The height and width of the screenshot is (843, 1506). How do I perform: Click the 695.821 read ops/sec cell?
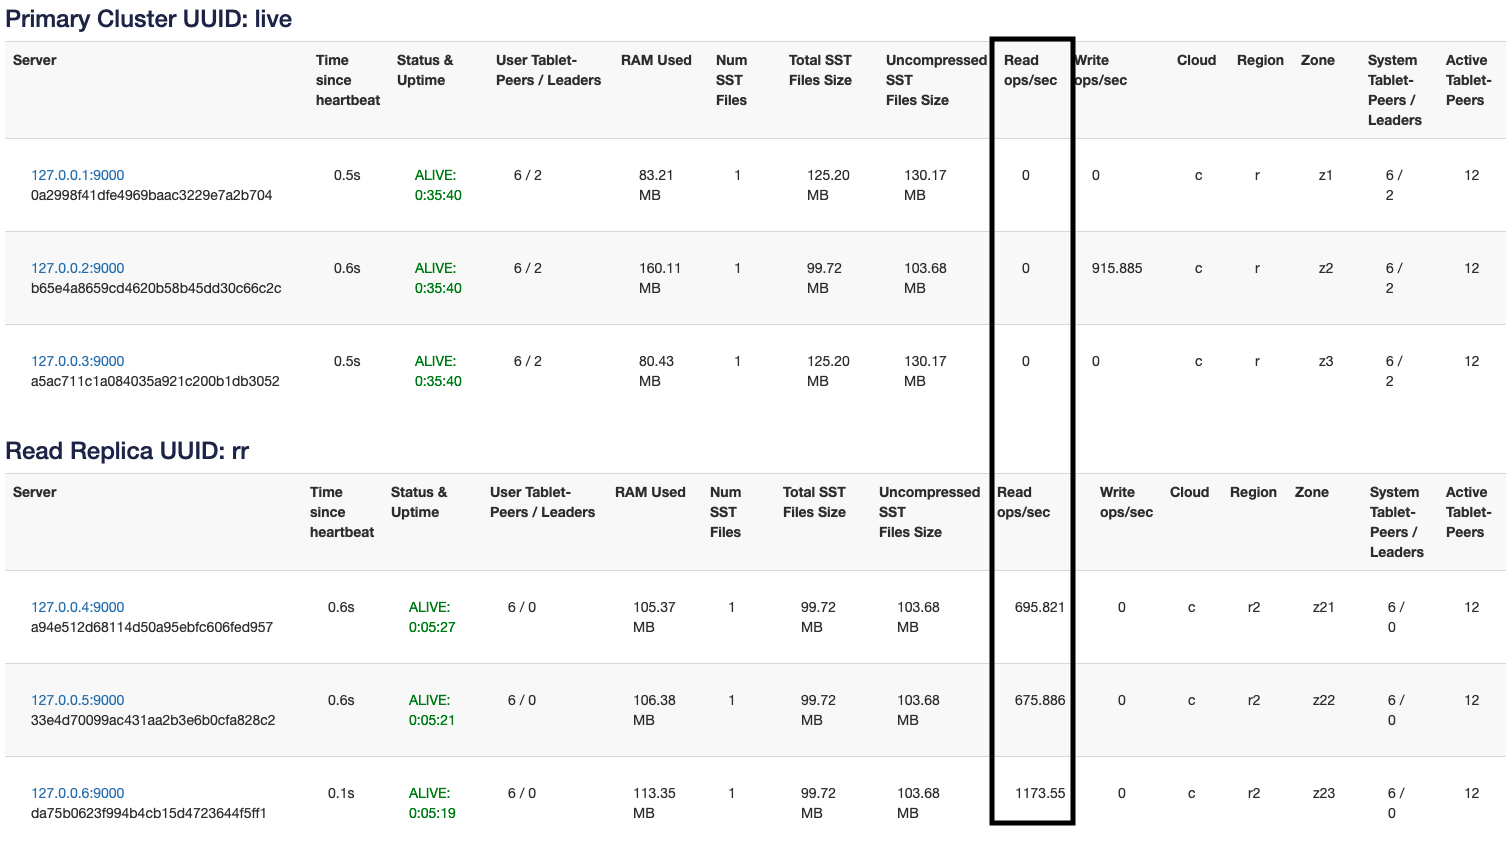coord(1039,607)
